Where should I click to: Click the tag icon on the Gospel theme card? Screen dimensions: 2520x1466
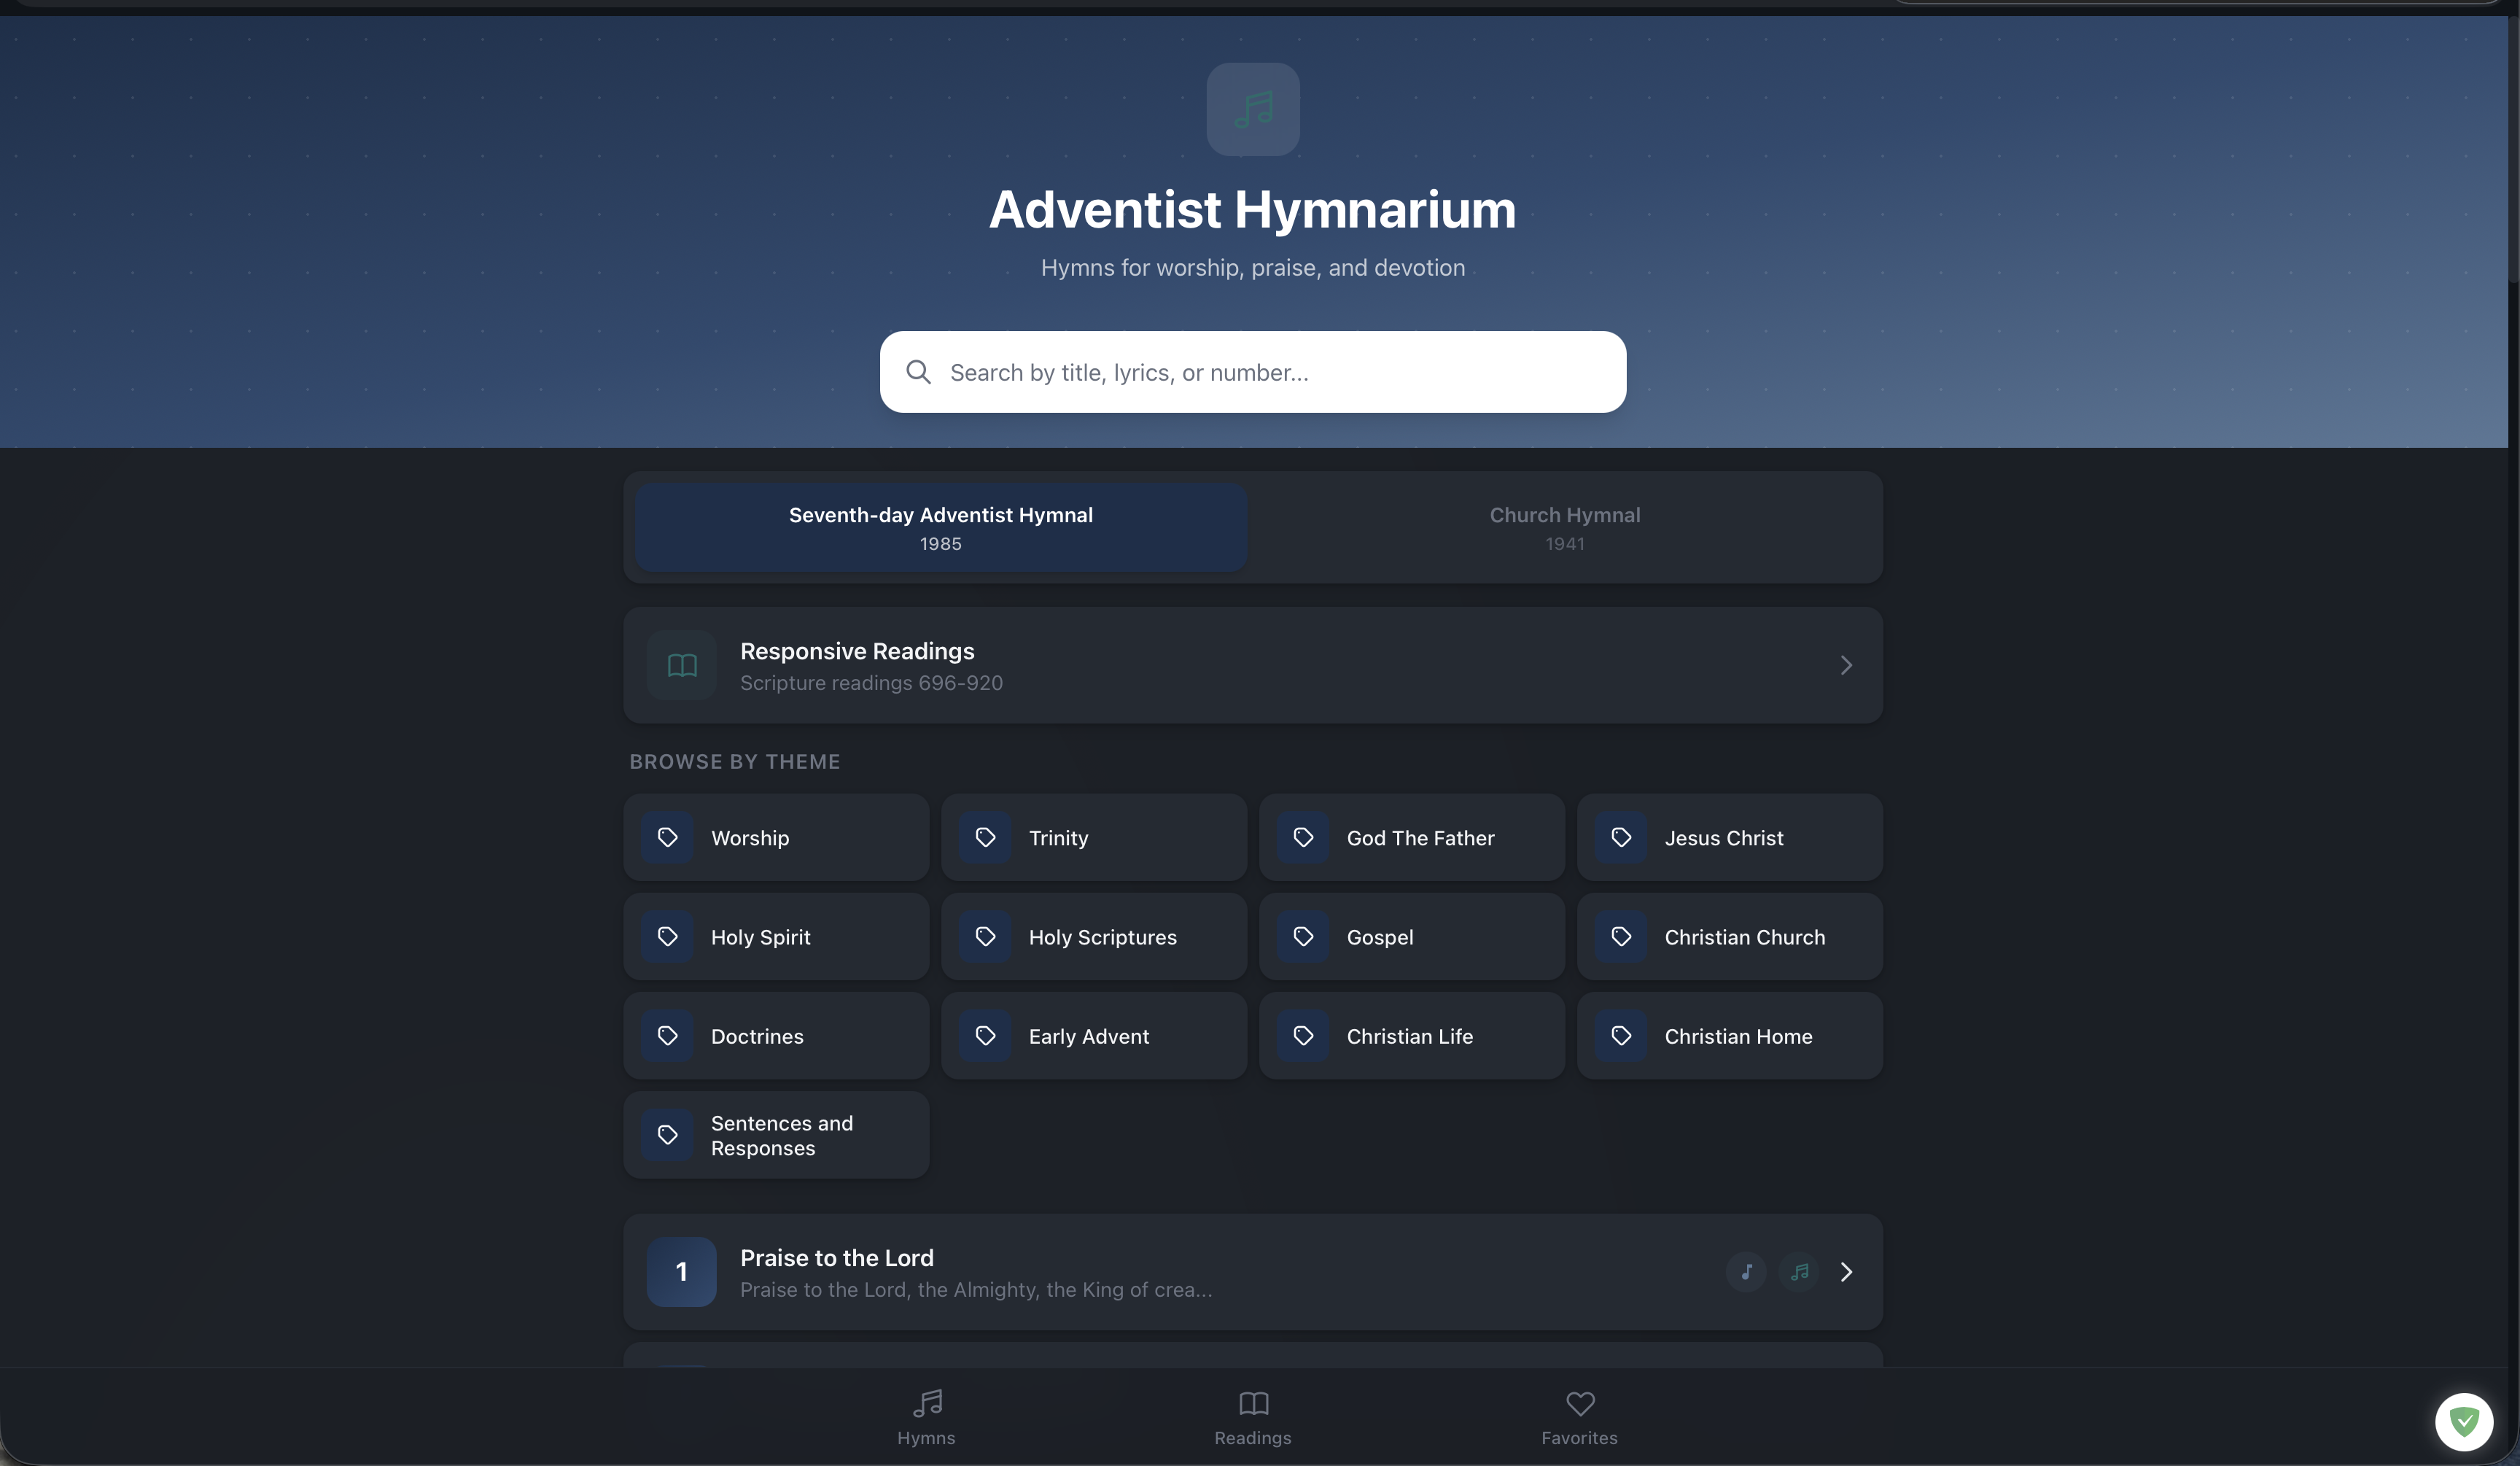pyautogui.click(x=1304, y=937)
